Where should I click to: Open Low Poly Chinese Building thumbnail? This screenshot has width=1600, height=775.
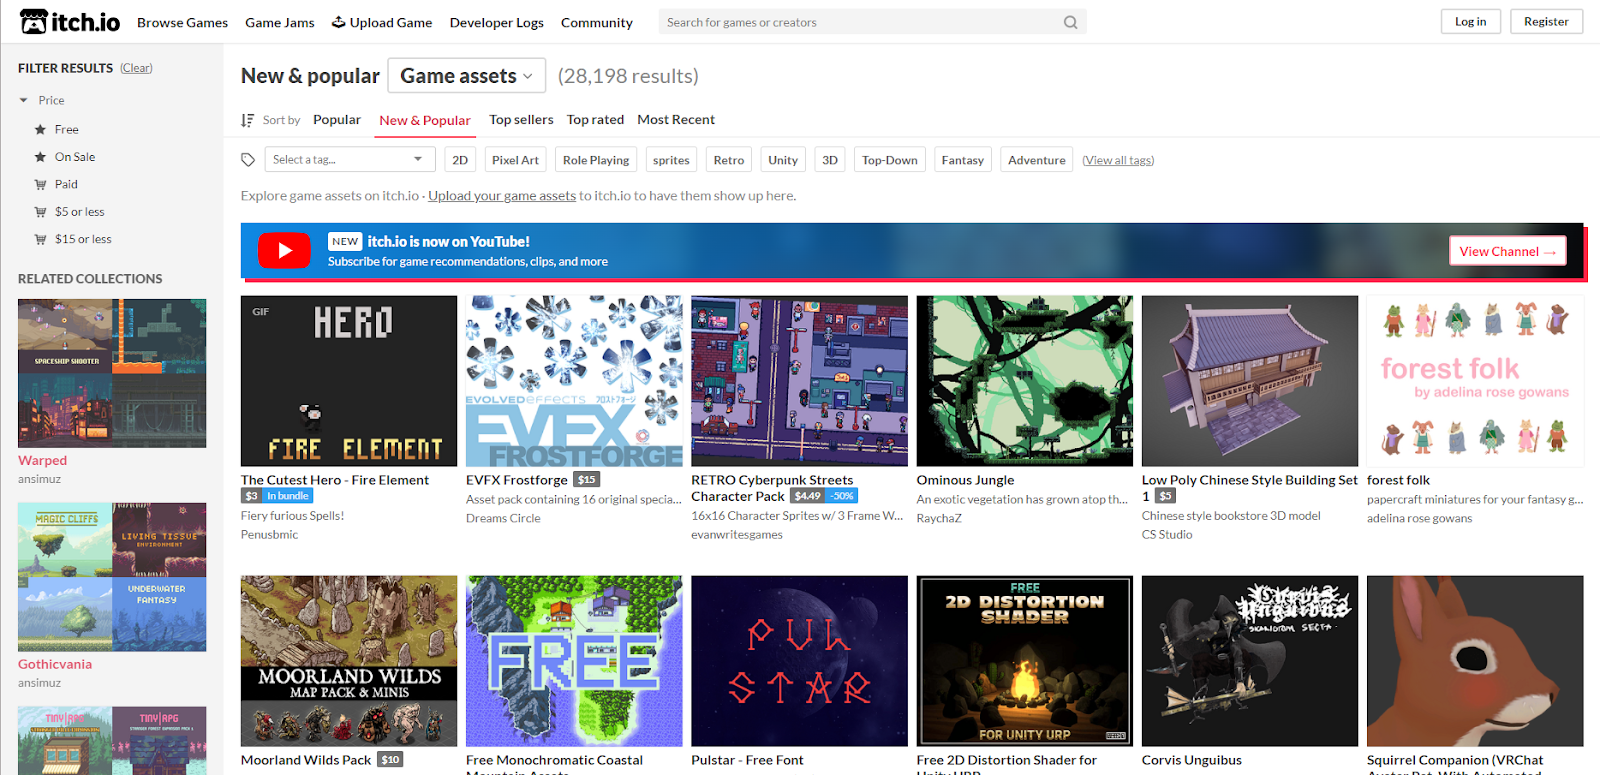click(x=1250, y=381)
